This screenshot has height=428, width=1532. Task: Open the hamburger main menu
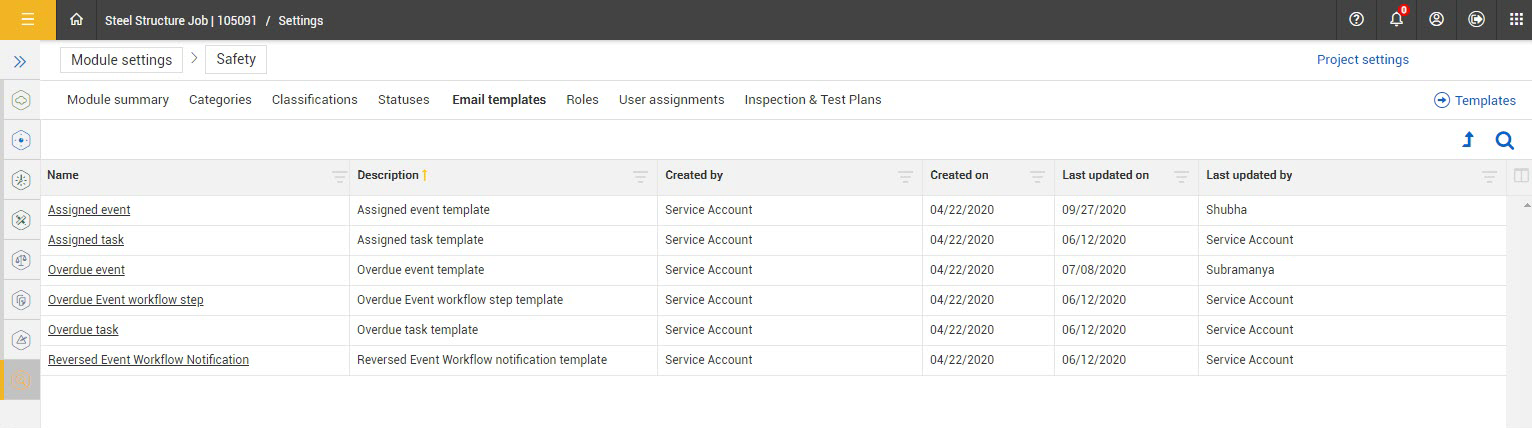pyautogui.click(x=27, y=19)
